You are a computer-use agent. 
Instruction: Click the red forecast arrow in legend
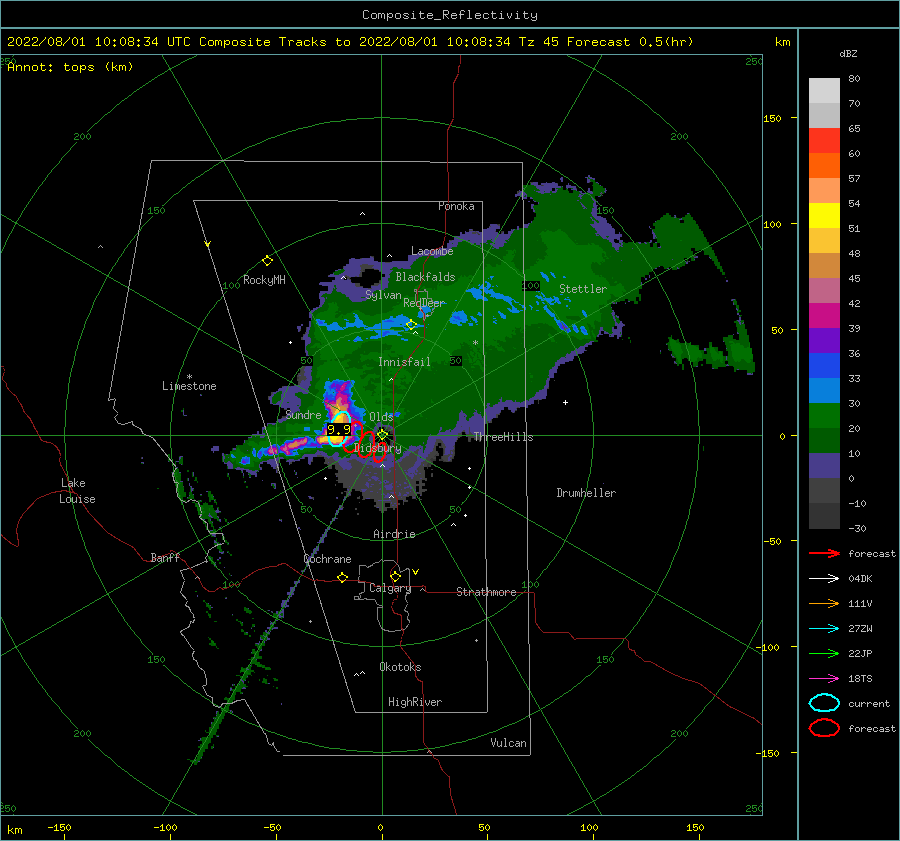click(824, 553)
